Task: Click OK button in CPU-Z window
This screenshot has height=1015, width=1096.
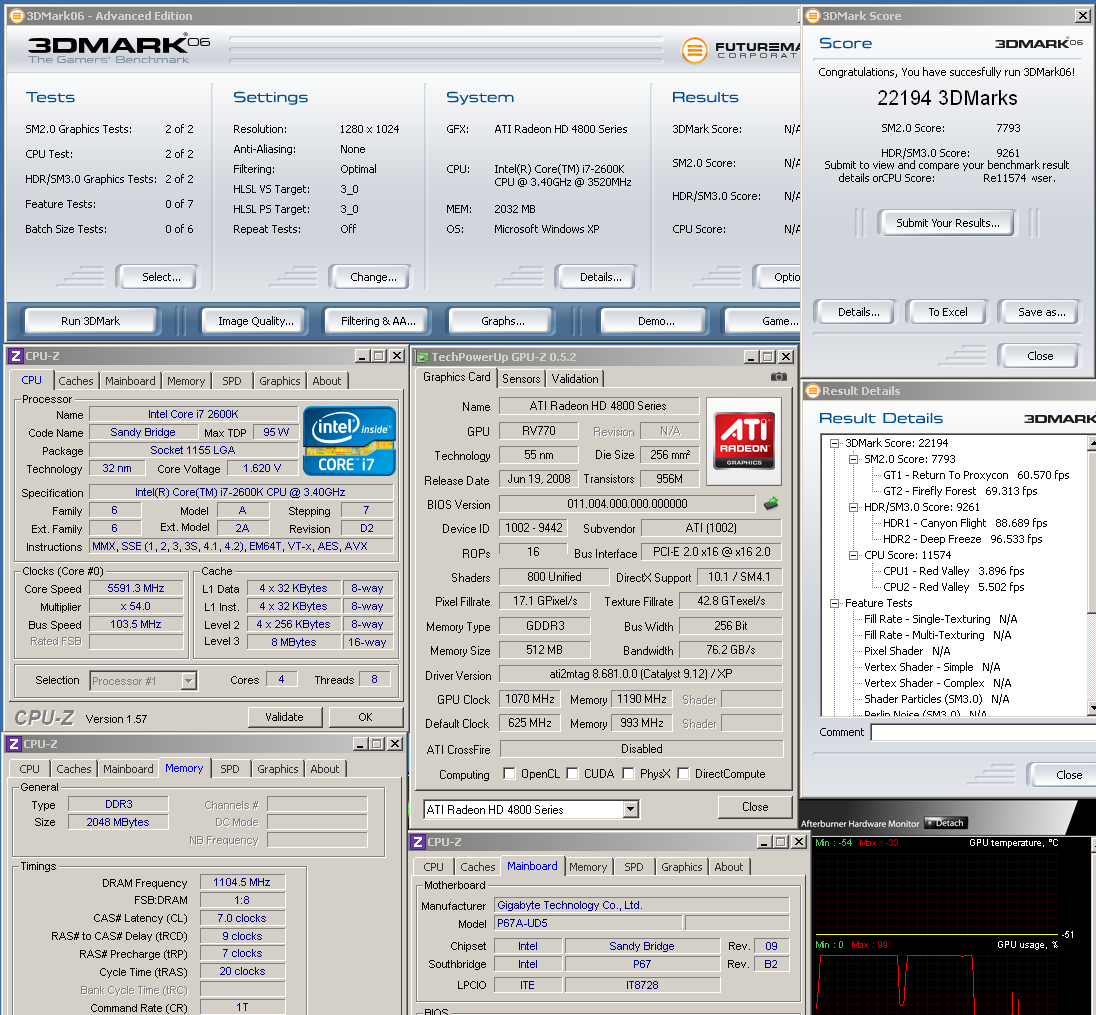Action: click(366, 717)
